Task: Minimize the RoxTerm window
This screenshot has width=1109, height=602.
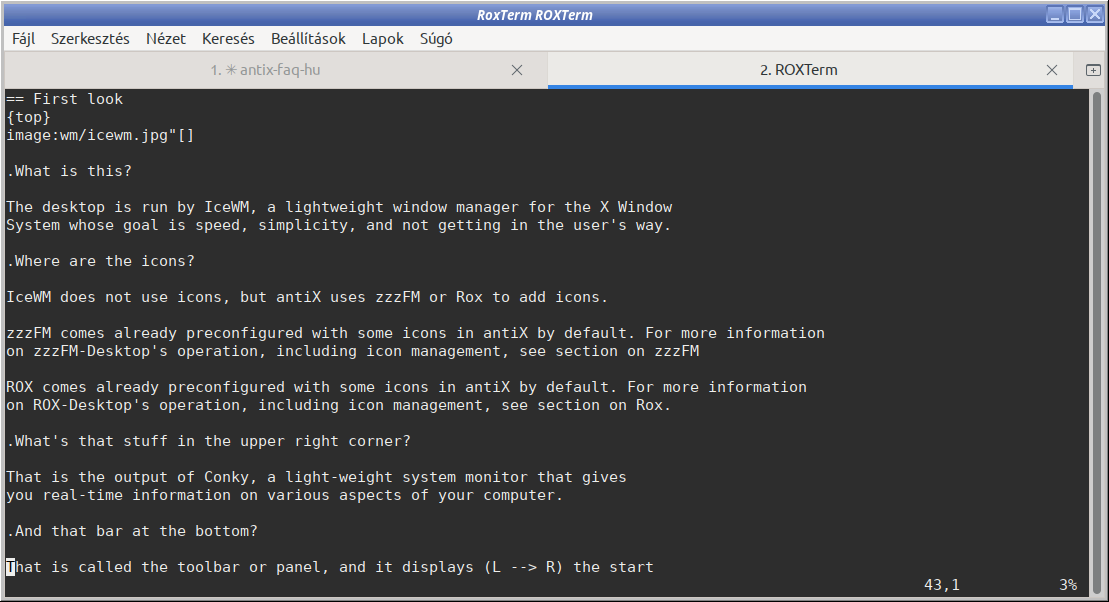Action: click(x=1055, y=14)
